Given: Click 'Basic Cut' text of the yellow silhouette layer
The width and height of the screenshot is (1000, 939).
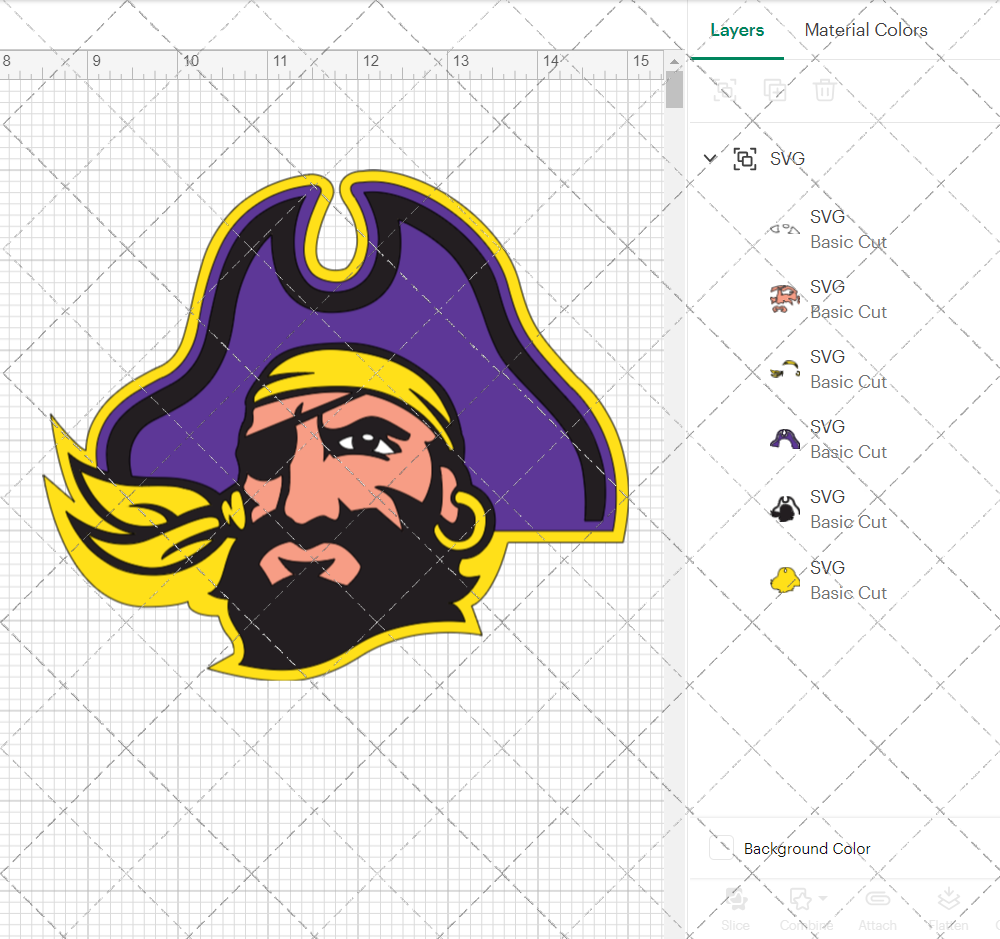Looking at the screenshot, I should (848, 593).
